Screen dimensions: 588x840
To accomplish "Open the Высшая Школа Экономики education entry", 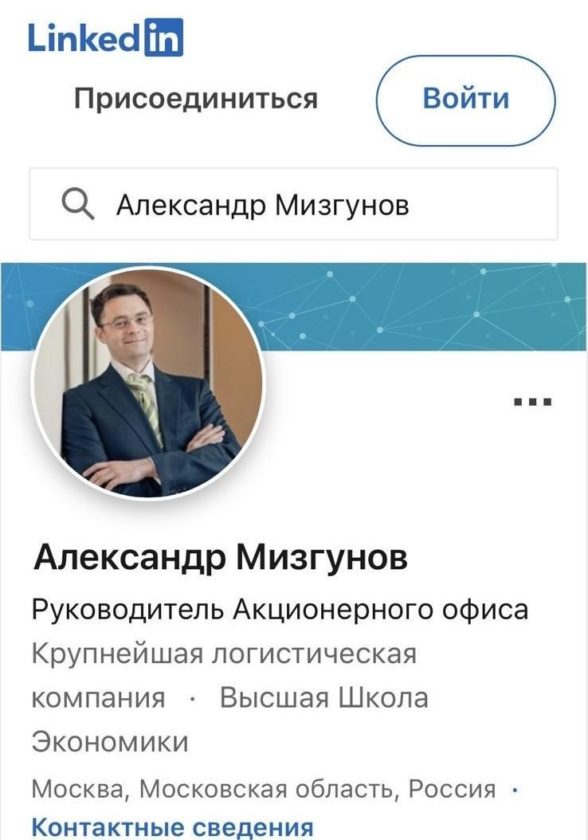I will click(230, 720).
